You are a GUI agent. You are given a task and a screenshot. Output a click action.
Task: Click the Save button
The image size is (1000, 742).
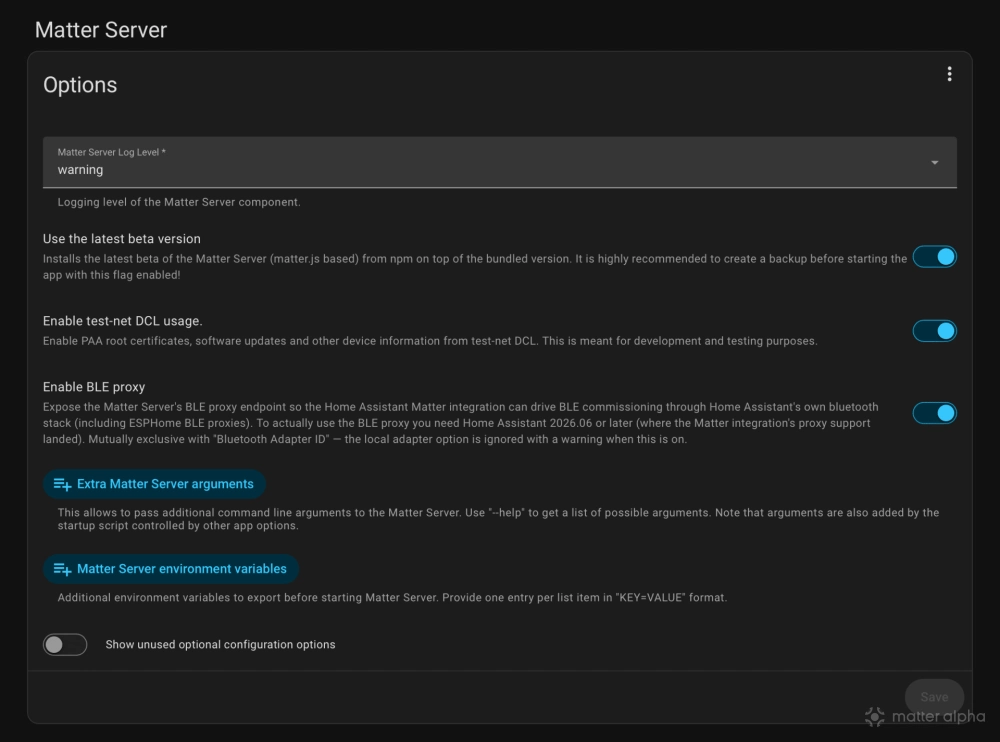pyautogui.click(x=934, y=697)
